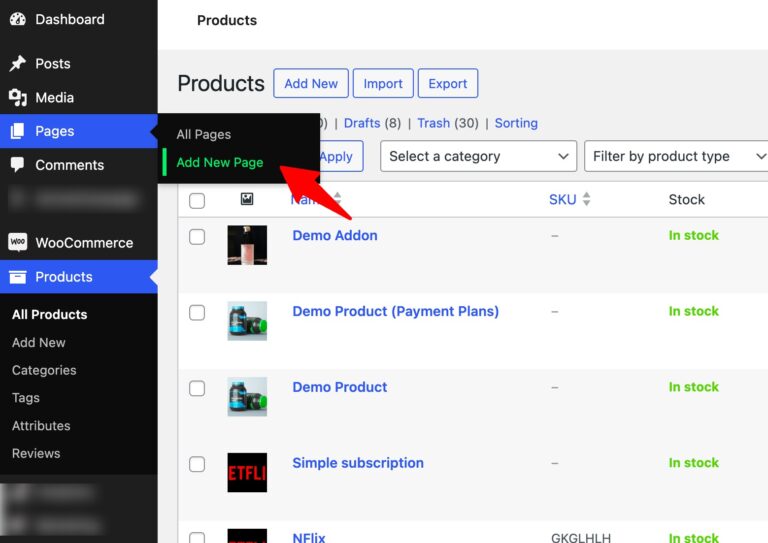Click the image column header icon

pyautogui.click(x=247, y=199)
